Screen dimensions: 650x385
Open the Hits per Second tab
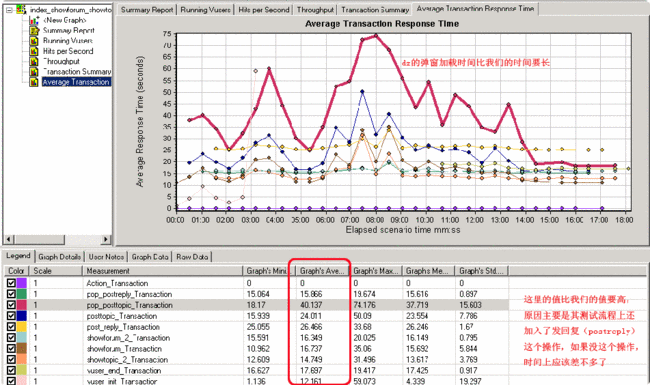click(x=264, y=10)
